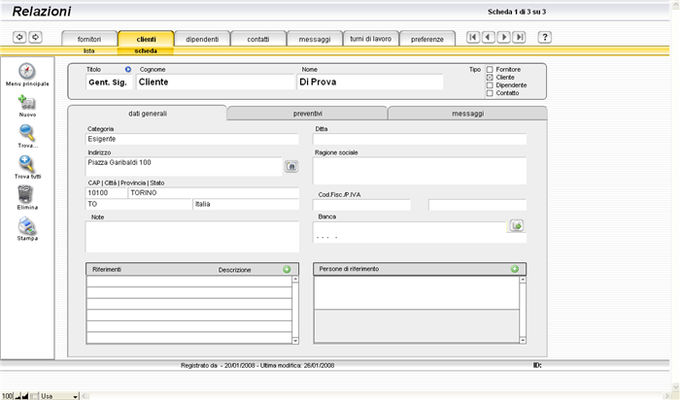Click the first empty Riferimenti row
Viewport: 680px width, 400px height.
[x=189, y=281]
